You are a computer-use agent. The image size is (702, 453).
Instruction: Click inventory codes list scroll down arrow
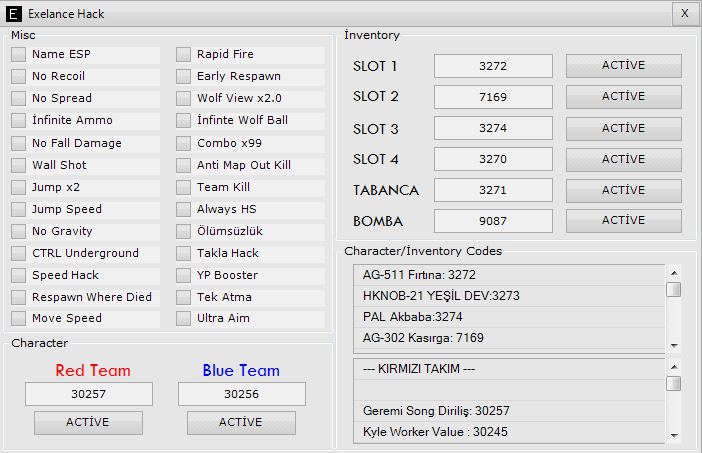tap(674, 346)
